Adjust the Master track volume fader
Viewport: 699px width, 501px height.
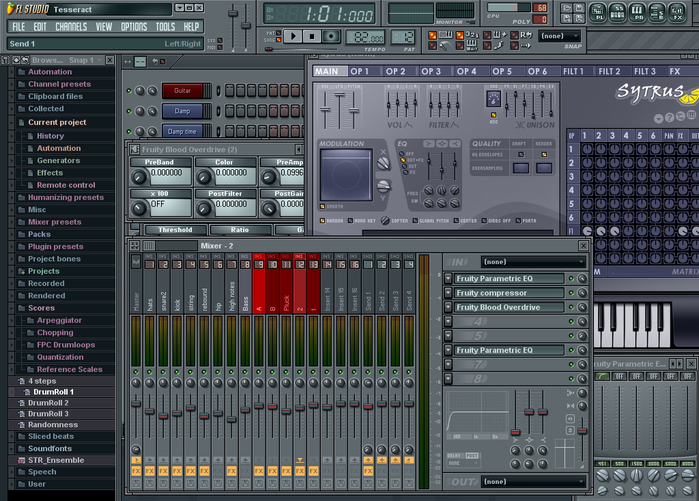click(x=136, y=403)
